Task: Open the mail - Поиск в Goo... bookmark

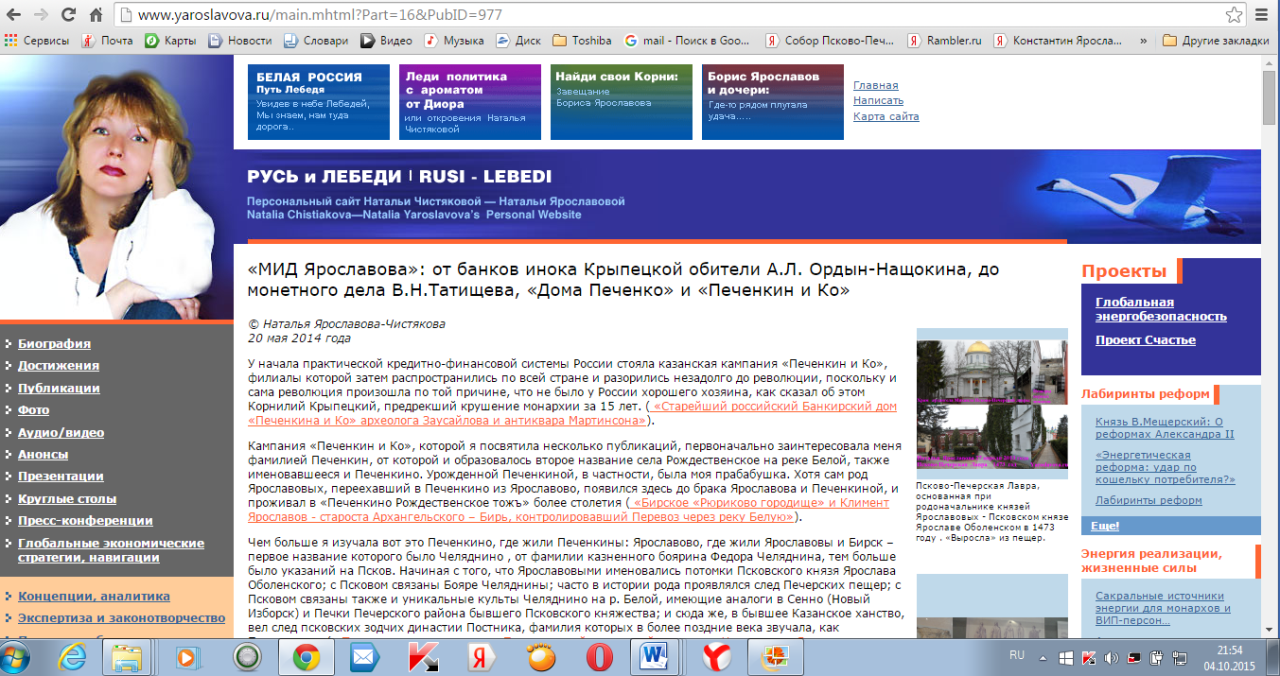Action: coord(687,41)
